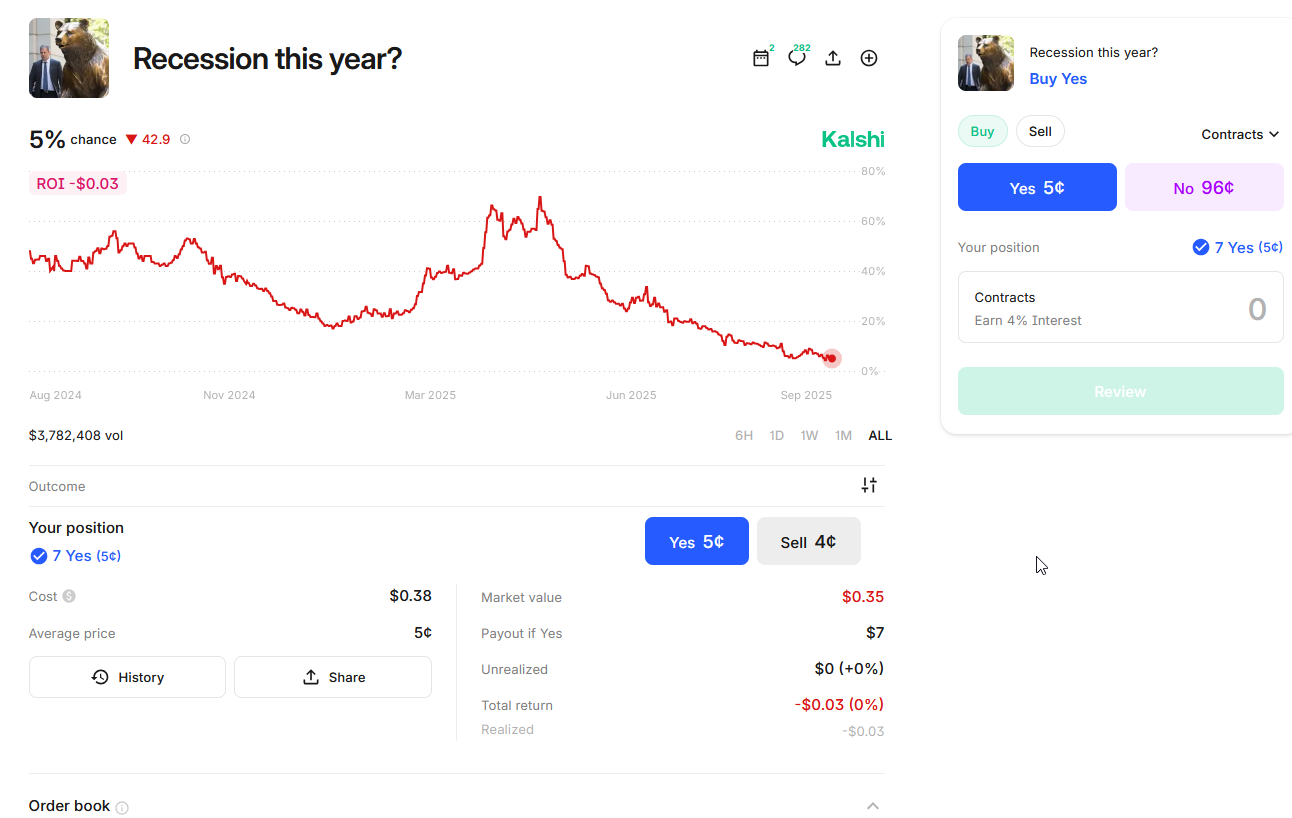Focus the Contracts amount input field
This screenshot has width=1292, height=818.
pos(1120,307)
